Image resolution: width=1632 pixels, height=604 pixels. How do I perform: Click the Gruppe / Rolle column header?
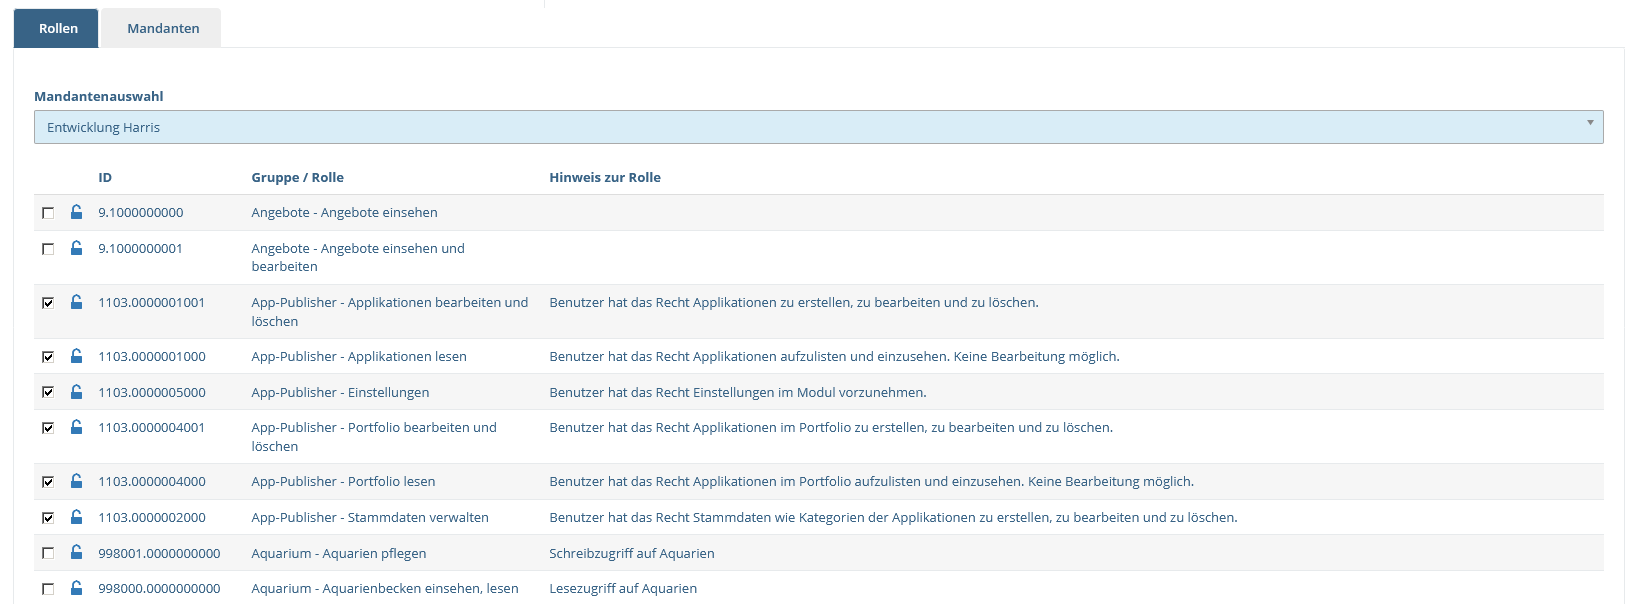[x=297, y=177]
